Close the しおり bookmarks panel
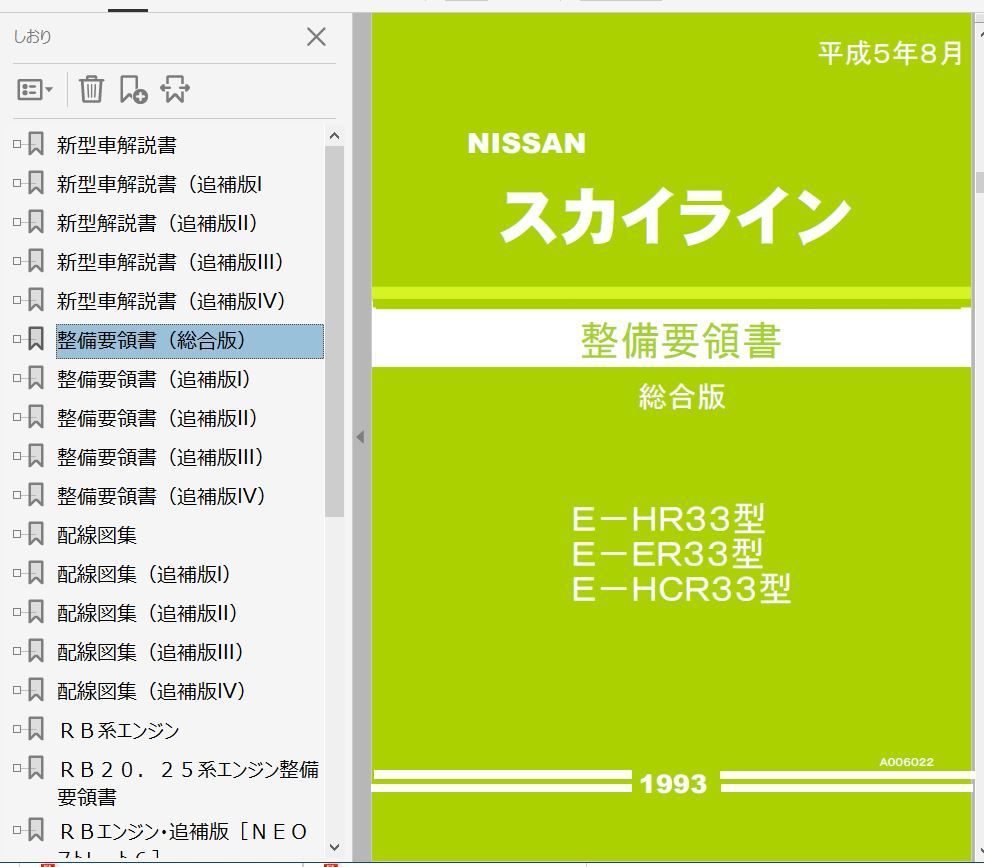This screenshot has width=984, height=867. pos(316,36)
